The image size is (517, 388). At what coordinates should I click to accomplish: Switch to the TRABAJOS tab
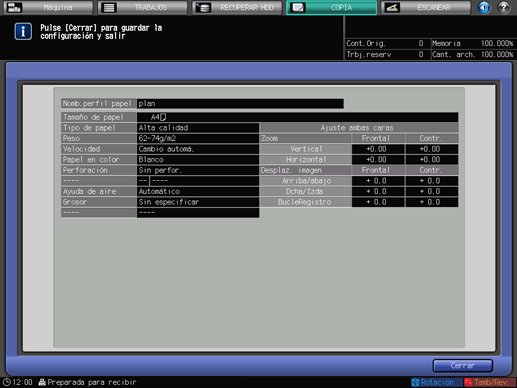[142, 7]
